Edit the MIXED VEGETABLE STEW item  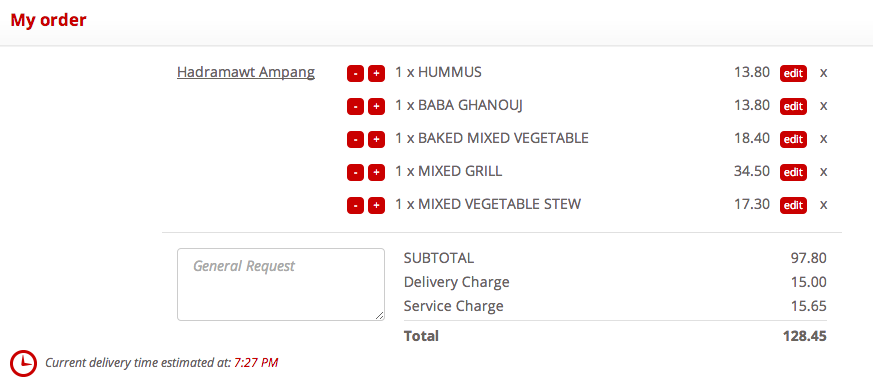click(x=793, y=206)
